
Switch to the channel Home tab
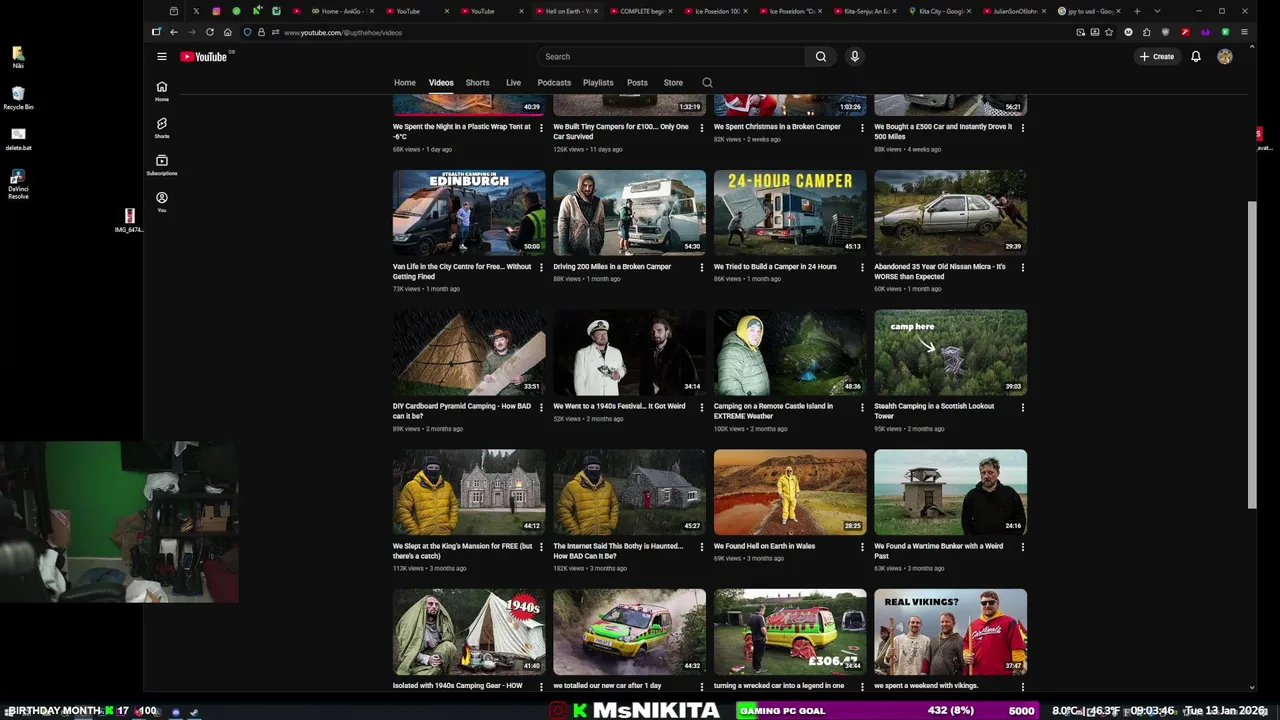point(404,83)
